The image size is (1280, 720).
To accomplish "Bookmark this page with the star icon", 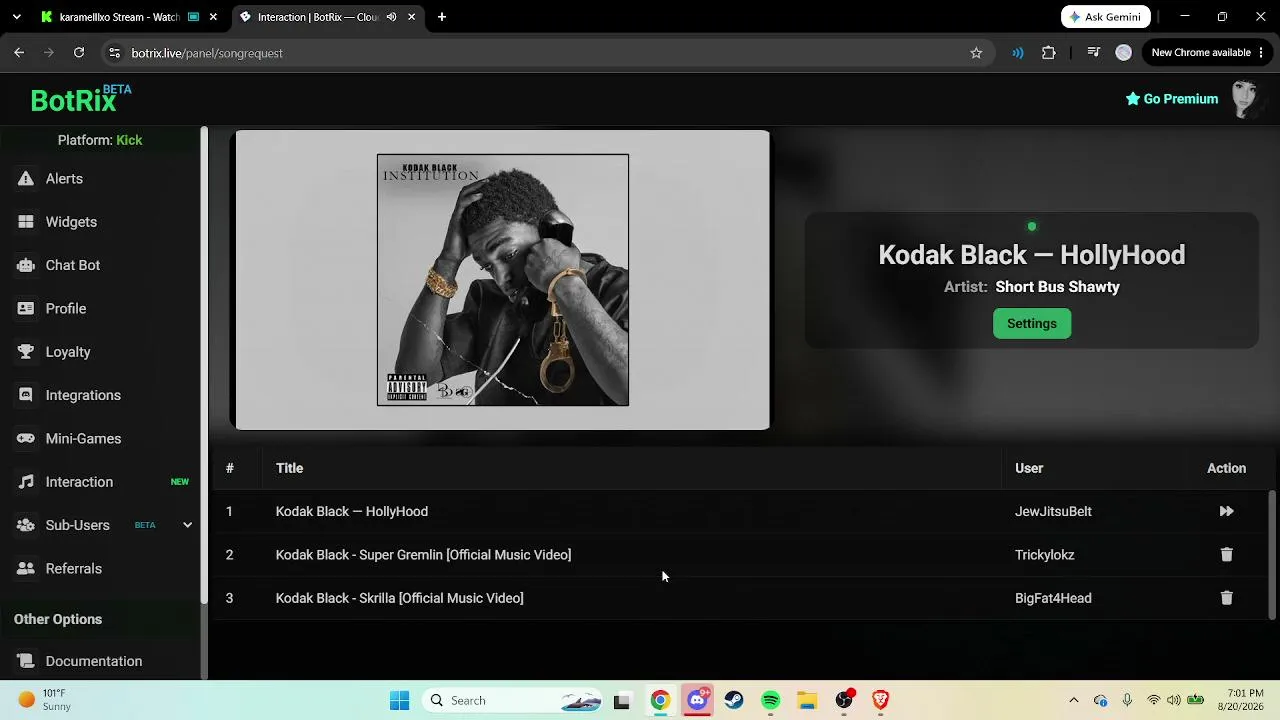I will (976, 53).
